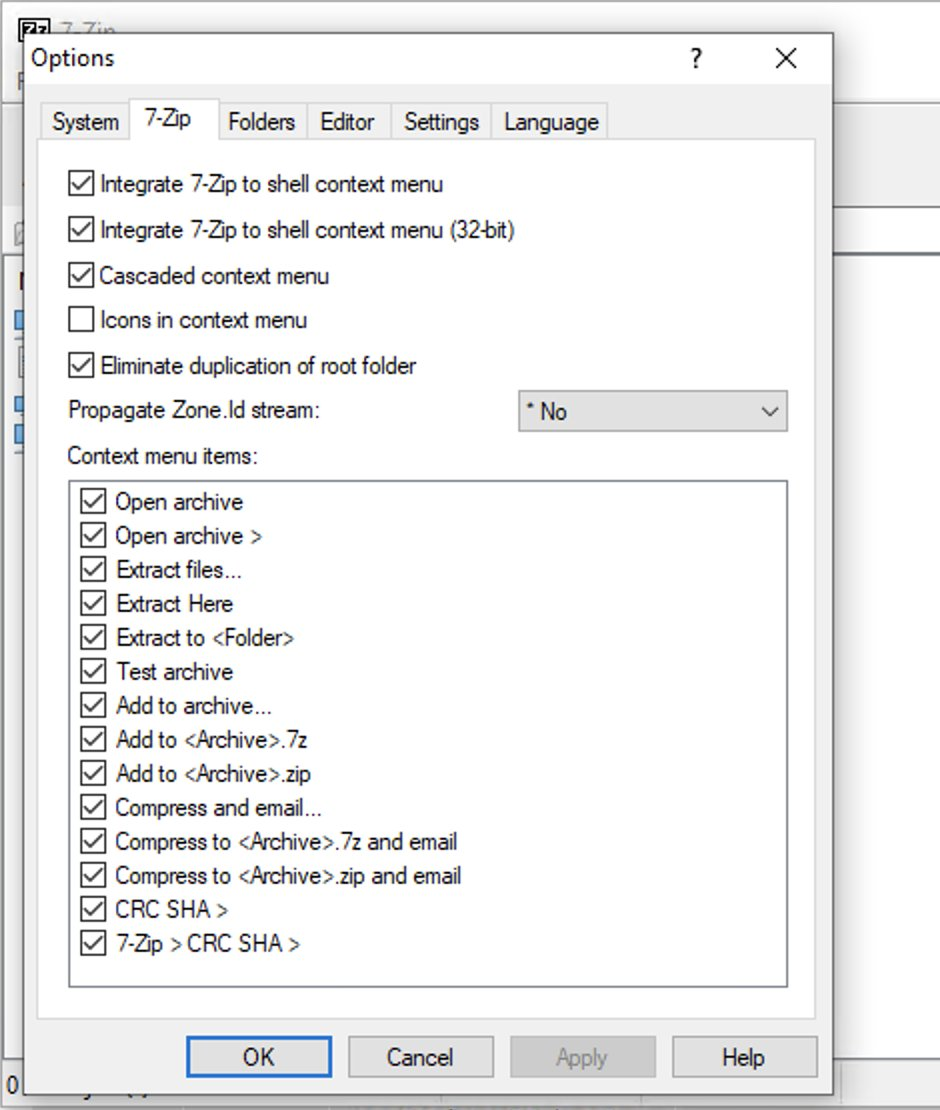Uncheck Compress and email... item
This screenshot has width=940, height=1110.
pyautogui.click(x=93, y=807)
